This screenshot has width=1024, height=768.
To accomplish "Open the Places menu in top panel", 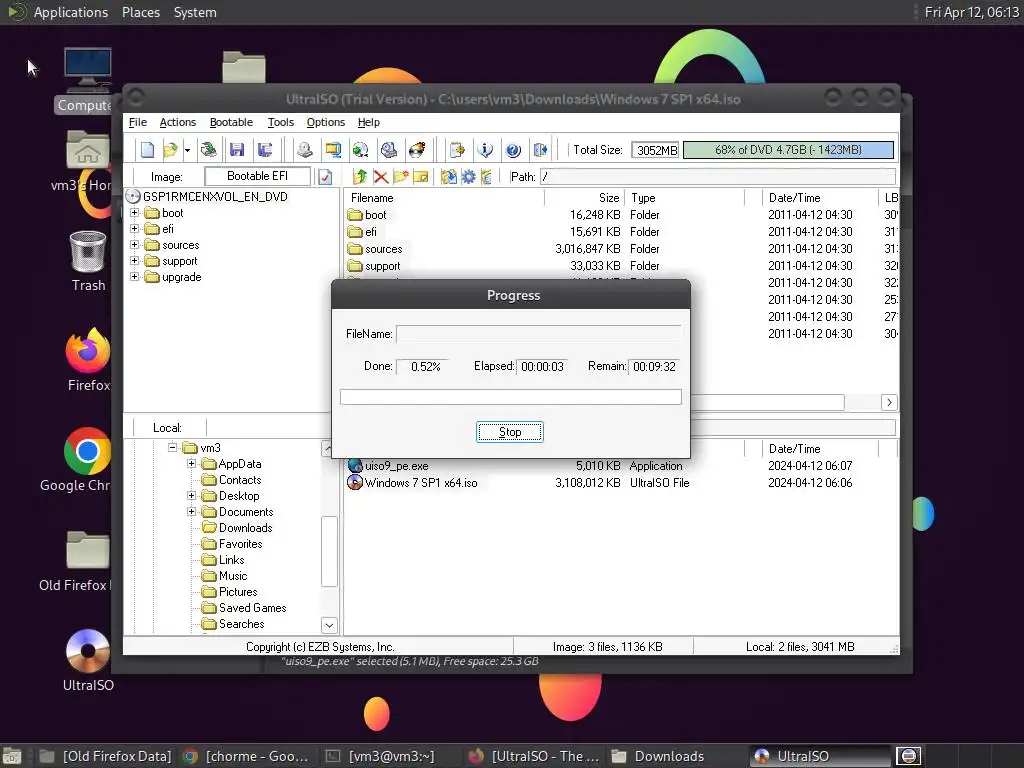I will click(x=141, y=12).
